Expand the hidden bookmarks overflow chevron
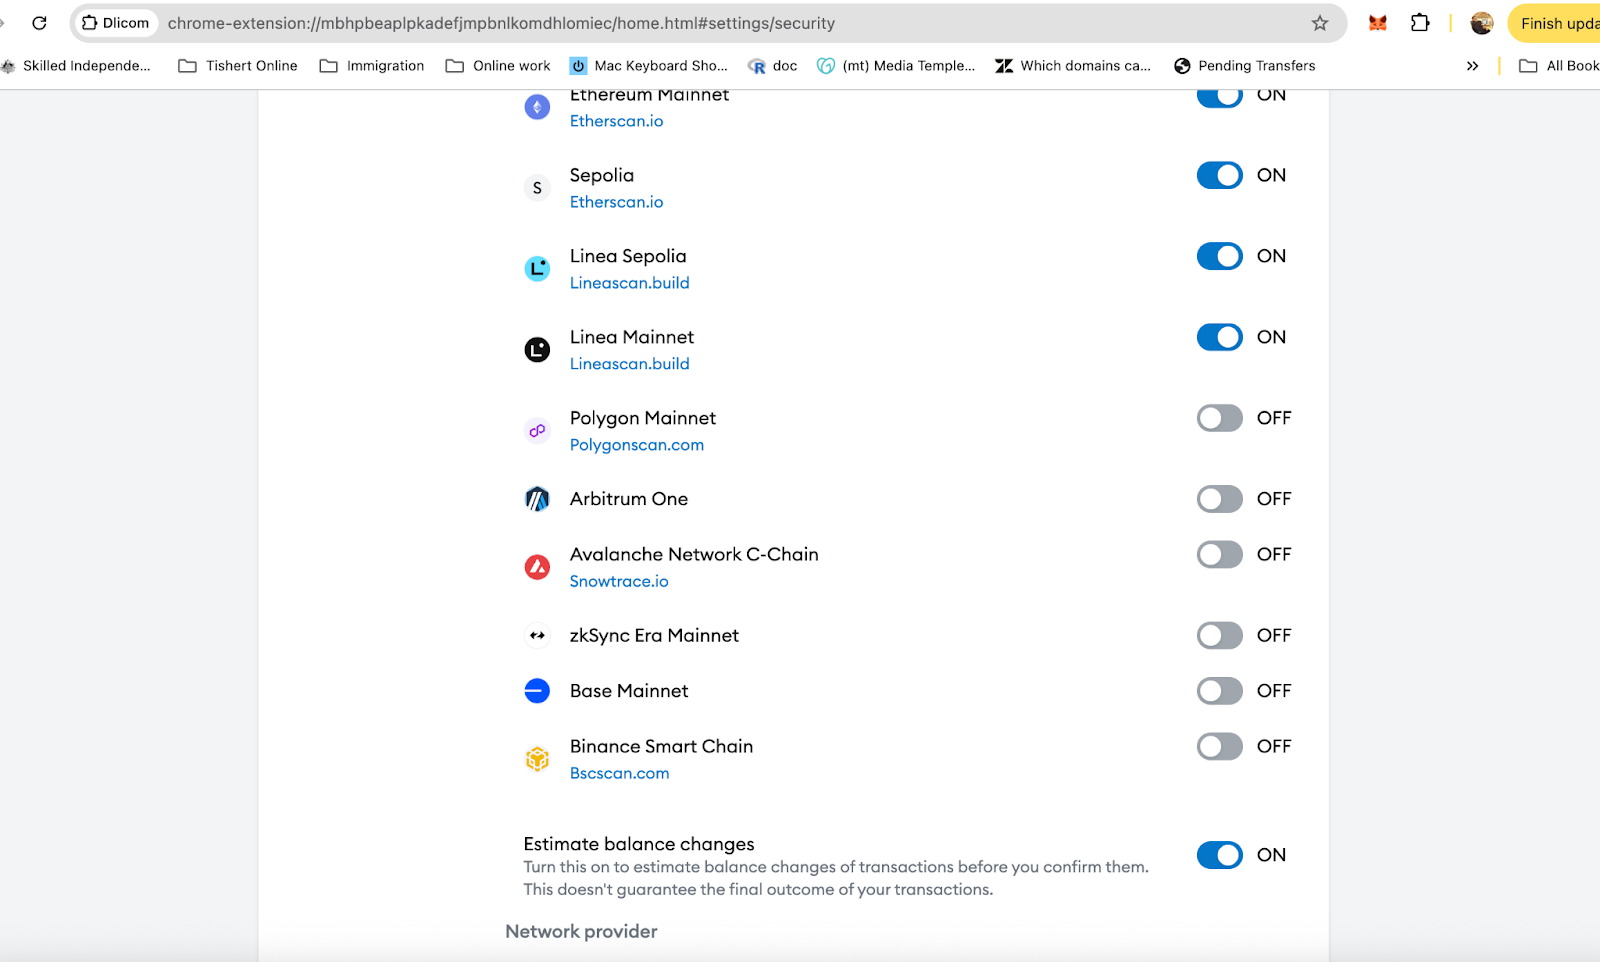The width and height of the screenshot is (1600, 962). 1472,66
